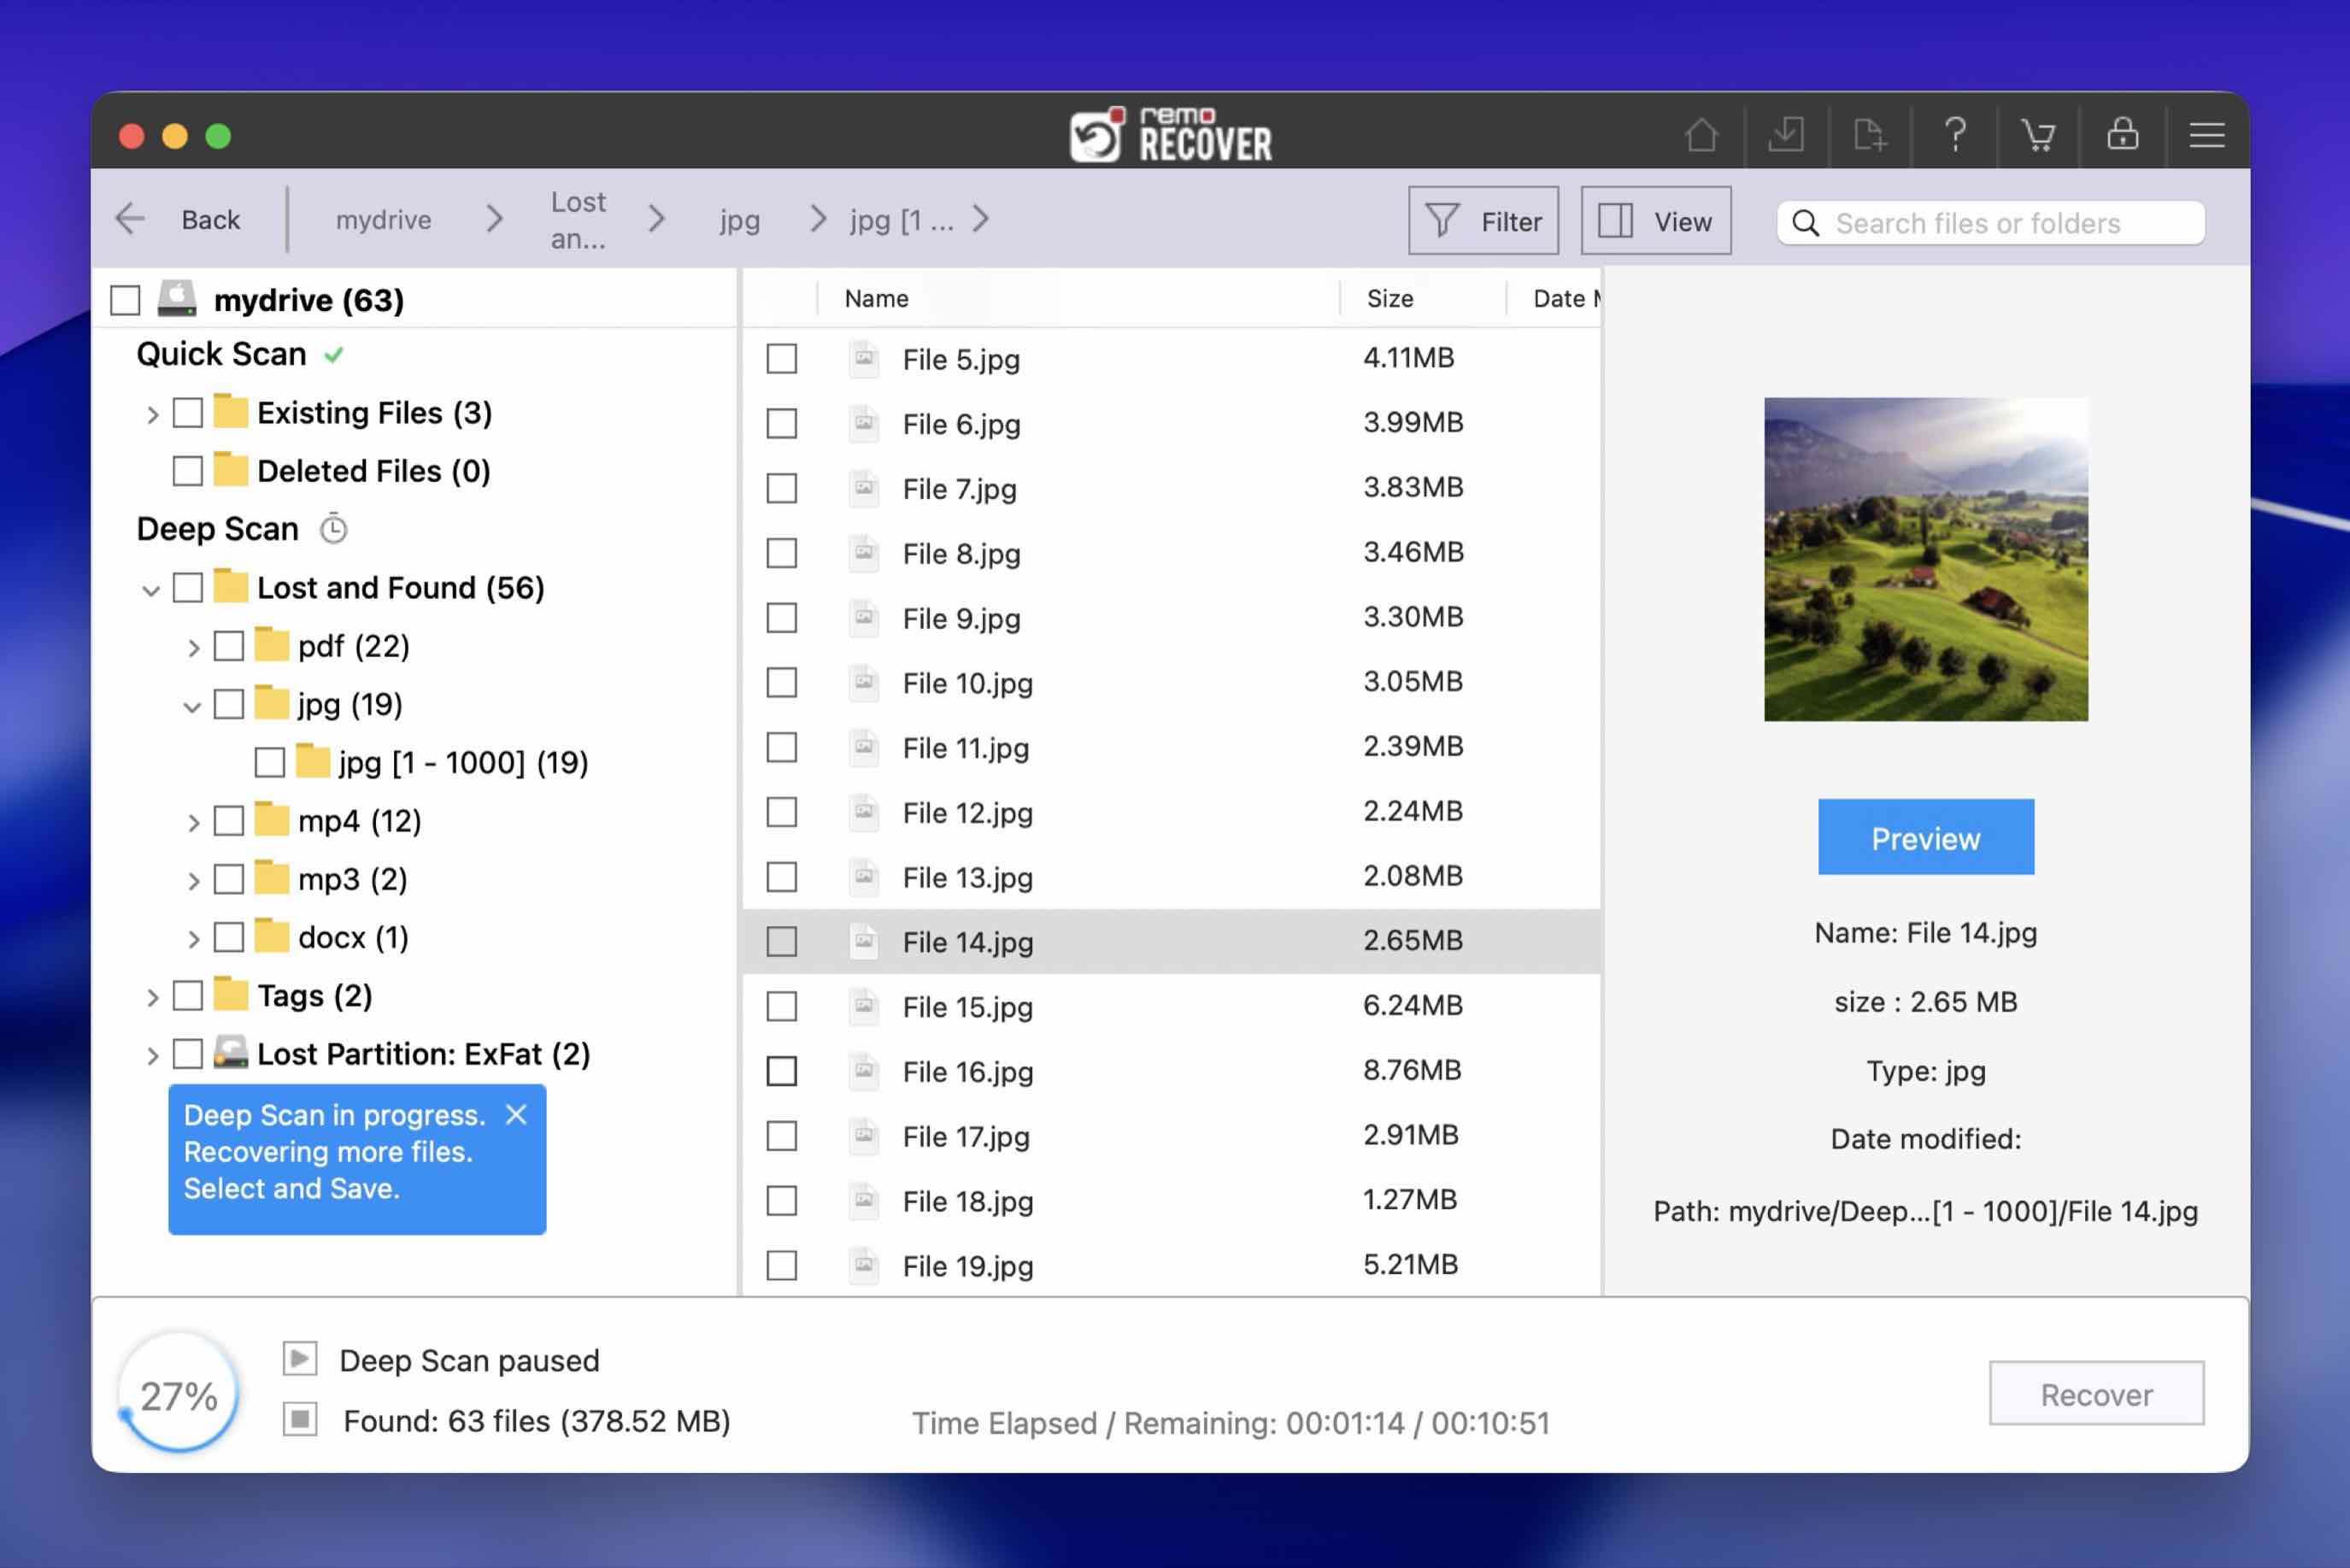Click jpg in the breadcrumb path
Image resolution: width=2350 pixels, height=1568 pixels.
pos(739,220)
